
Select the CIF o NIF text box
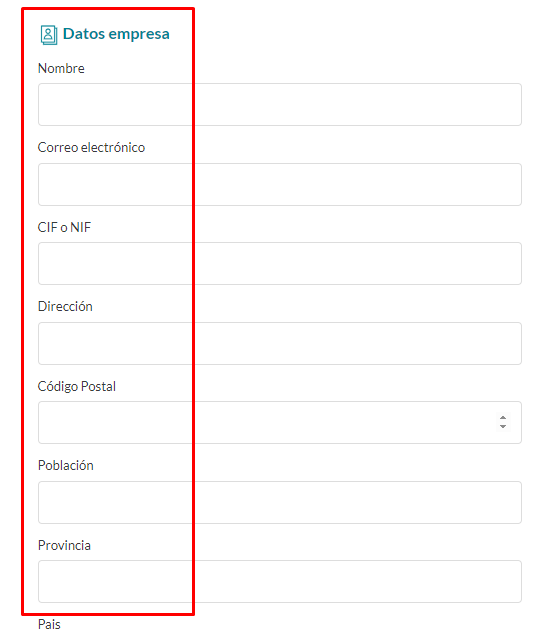click(x=280, y=263)
